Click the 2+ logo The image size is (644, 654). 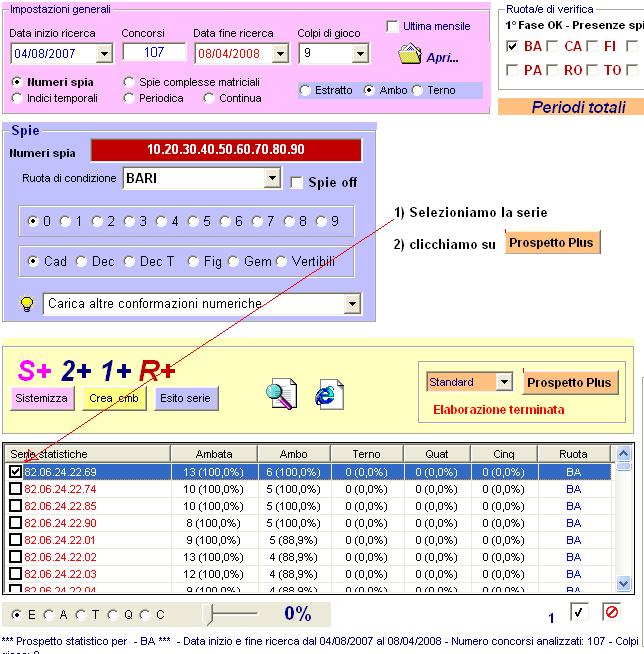pos(76,370)
